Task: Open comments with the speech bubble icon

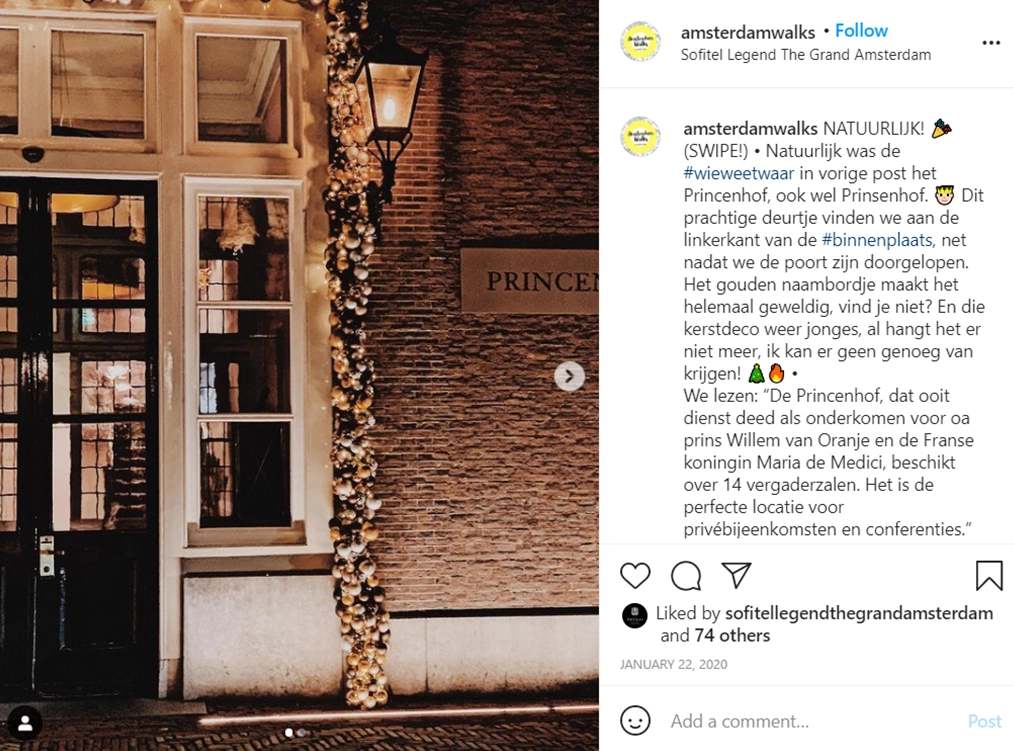Action: click(x=685, y=575)
